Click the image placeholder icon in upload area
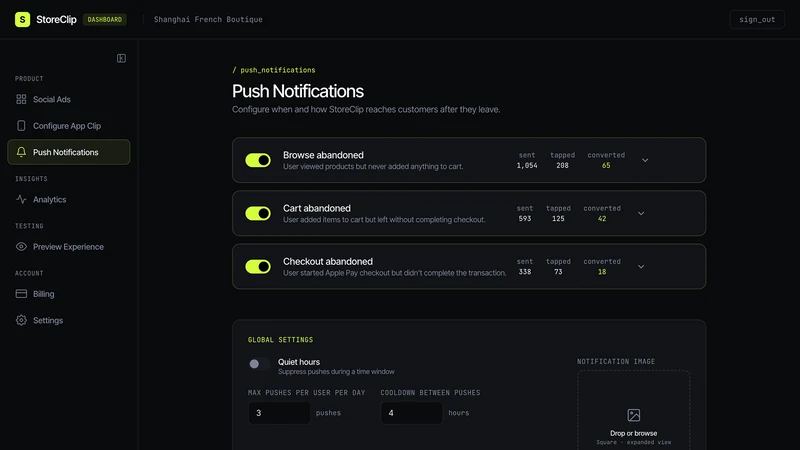 pos(634,415)
